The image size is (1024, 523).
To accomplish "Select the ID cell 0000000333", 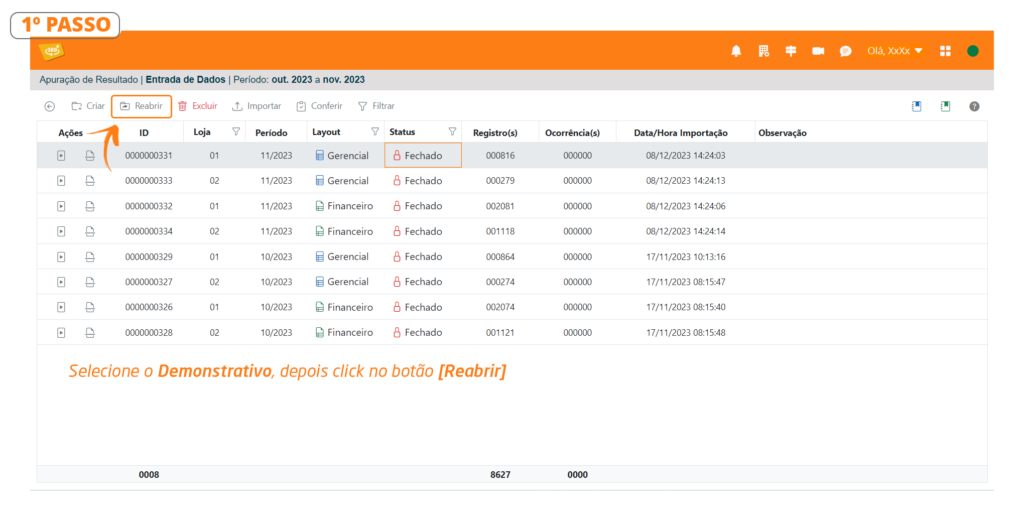I will (149, 181).
